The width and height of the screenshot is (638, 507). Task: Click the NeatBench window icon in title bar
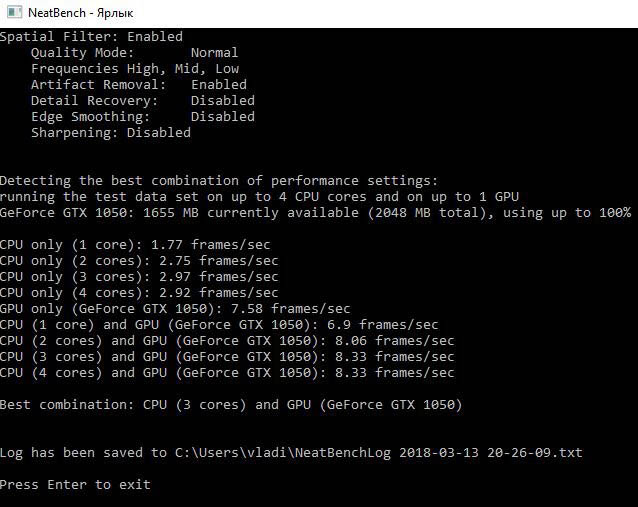pyautogui.click(x=15, y=13)
